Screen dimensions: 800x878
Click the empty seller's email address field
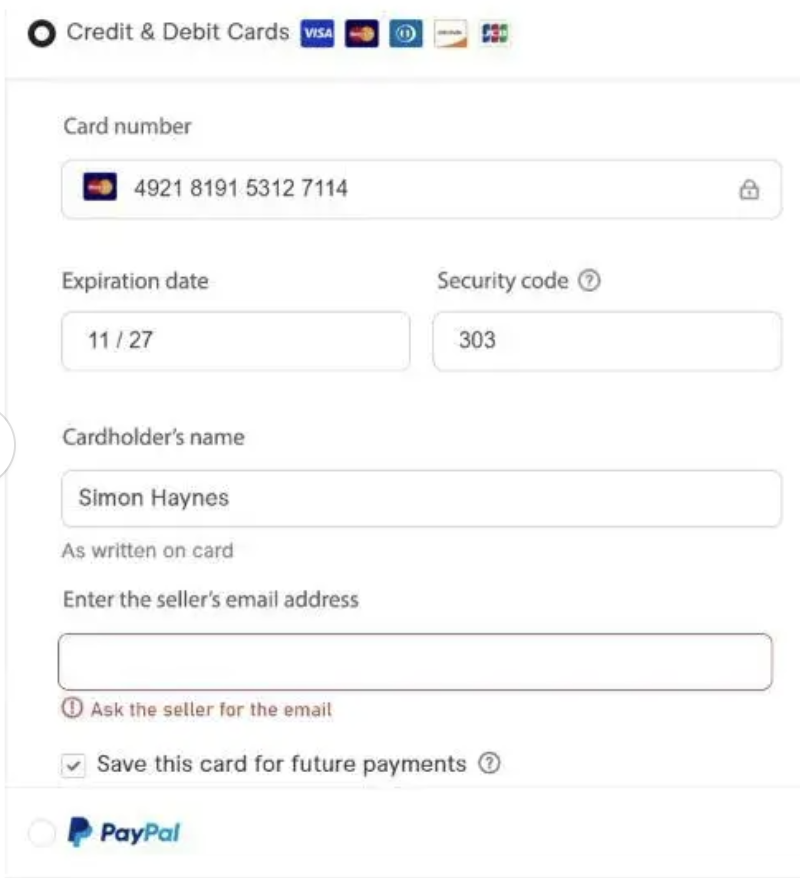click(415, 661)
